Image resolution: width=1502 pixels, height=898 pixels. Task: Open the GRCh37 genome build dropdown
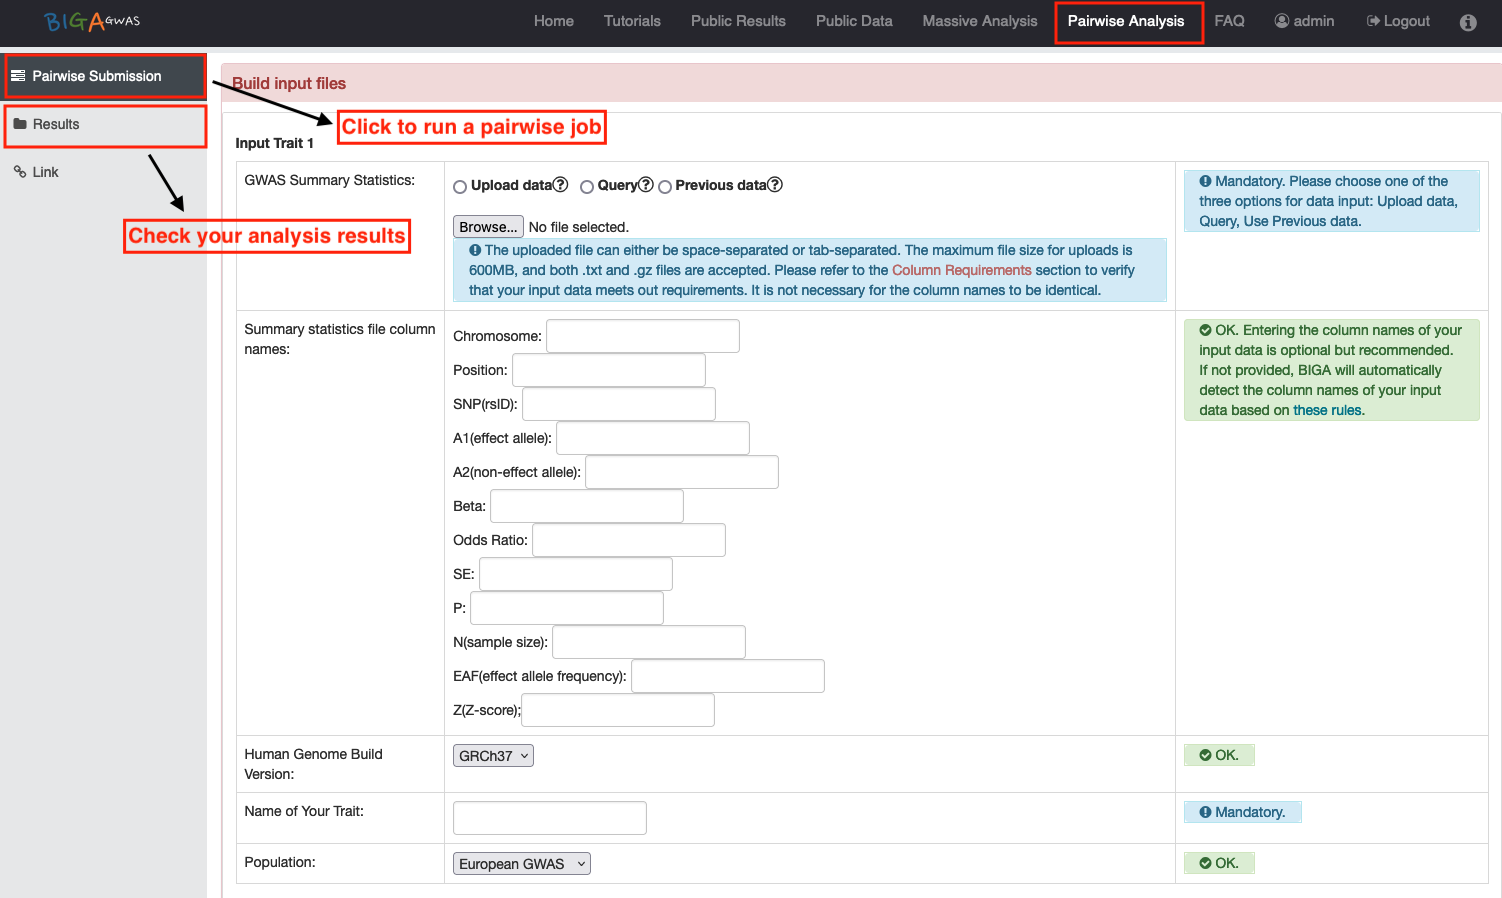pos(493,756)
